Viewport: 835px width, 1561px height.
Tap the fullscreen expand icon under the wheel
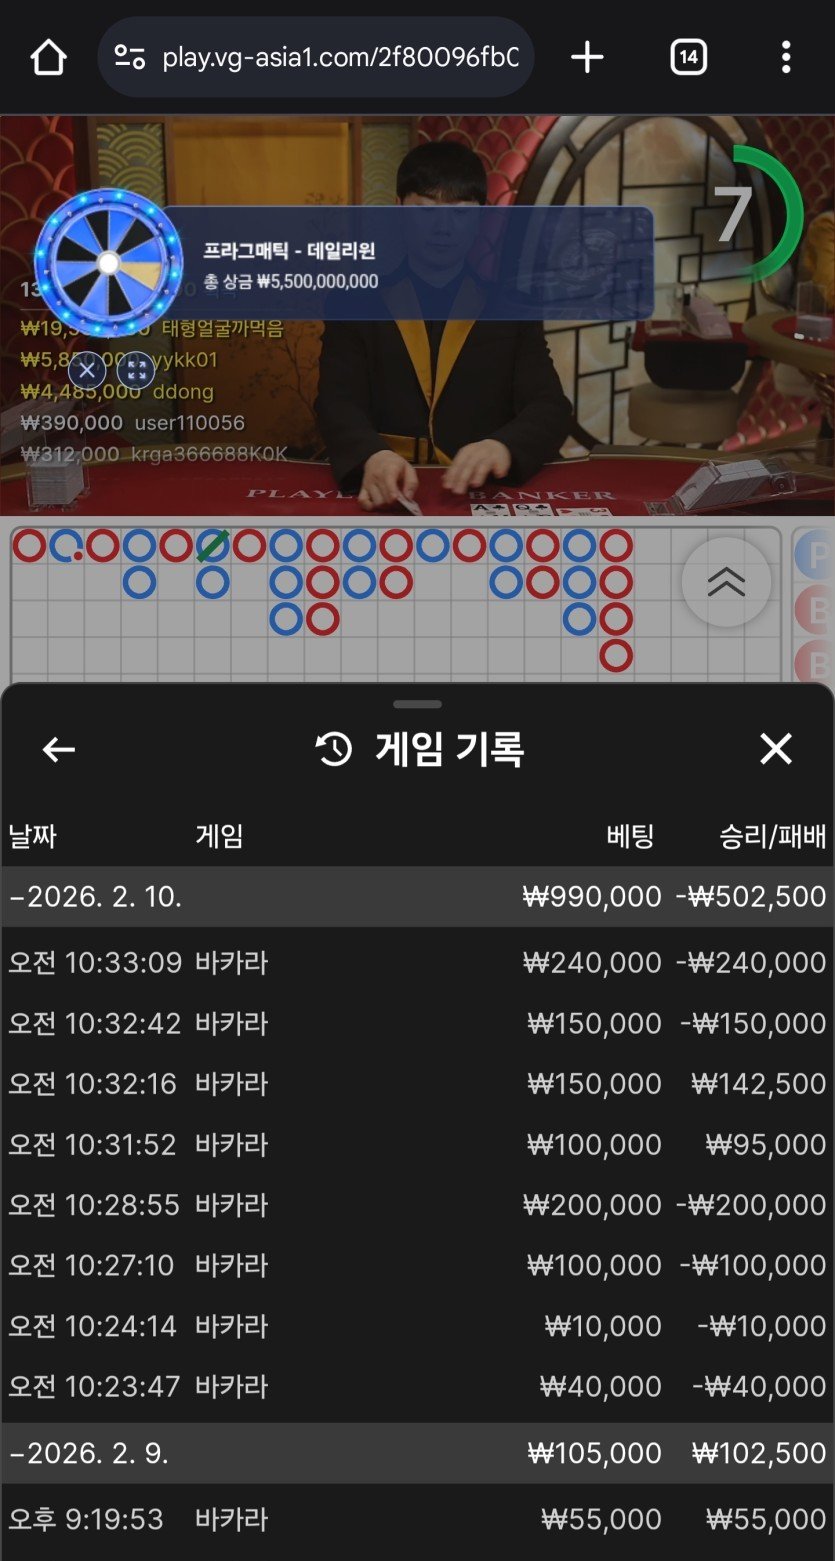coord(136,370)
